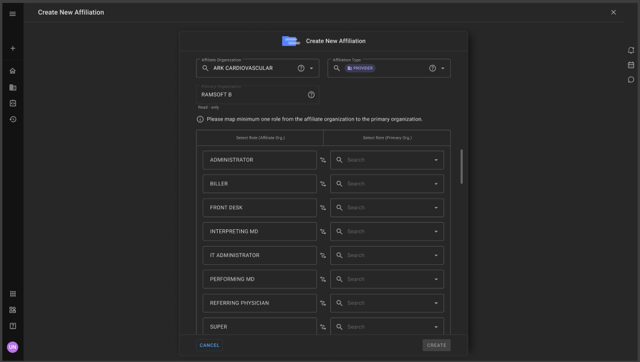
Task: Click help icon in Affiliation Type field
Action: pyautogui.click(x=432, y=68)
